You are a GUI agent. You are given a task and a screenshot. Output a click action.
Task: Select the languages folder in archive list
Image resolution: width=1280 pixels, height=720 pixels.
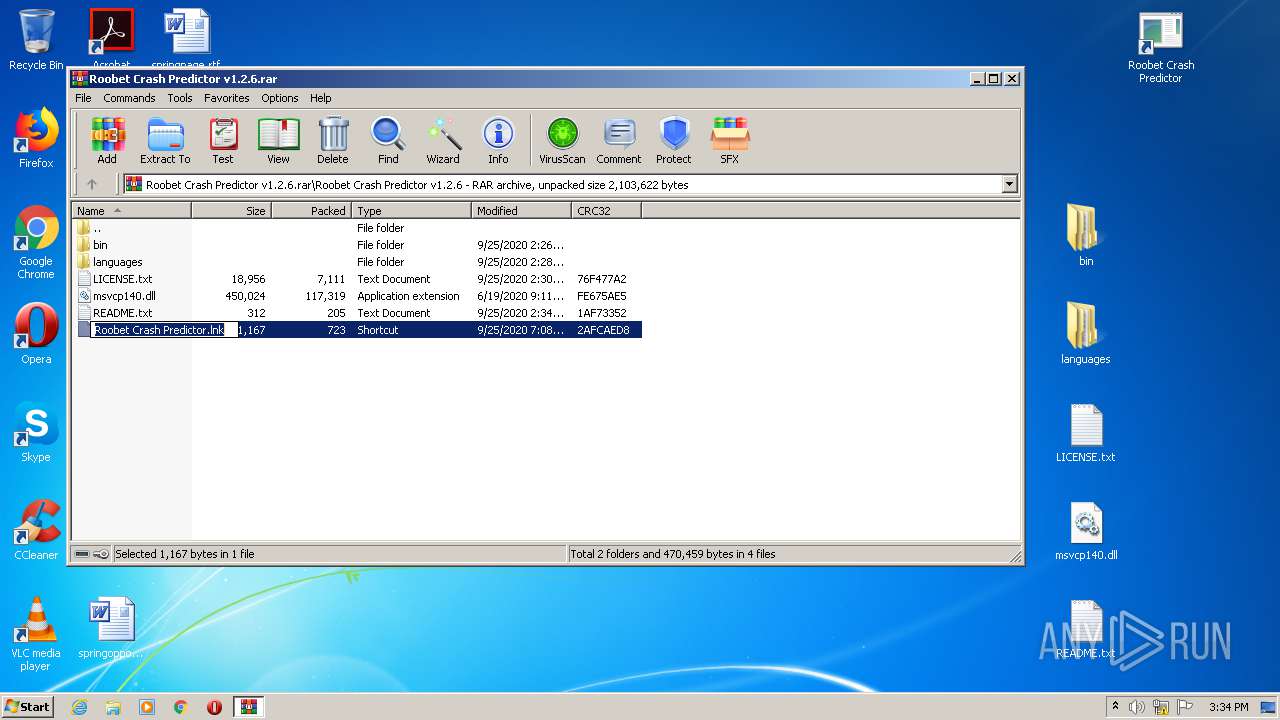pos(357,262)
